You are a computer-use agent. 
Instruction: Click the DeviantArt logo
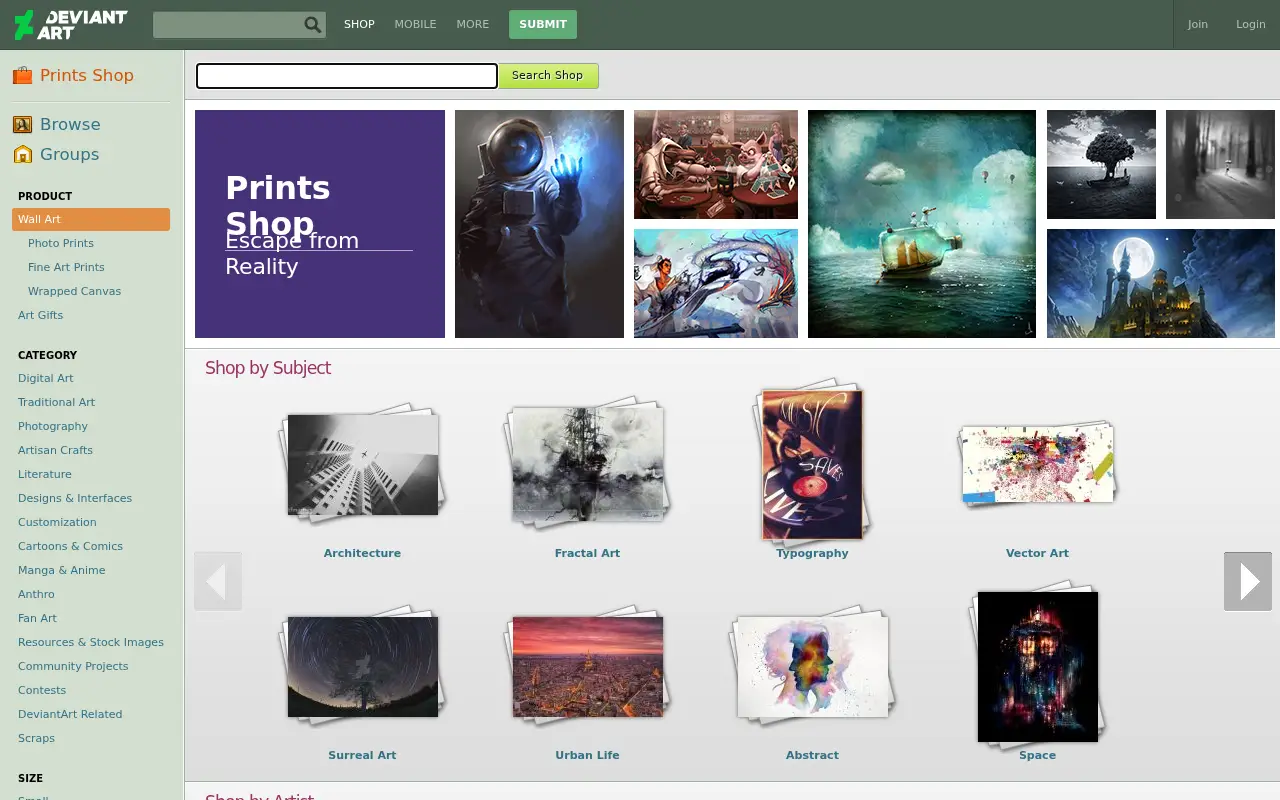click(x=71, y=24)
